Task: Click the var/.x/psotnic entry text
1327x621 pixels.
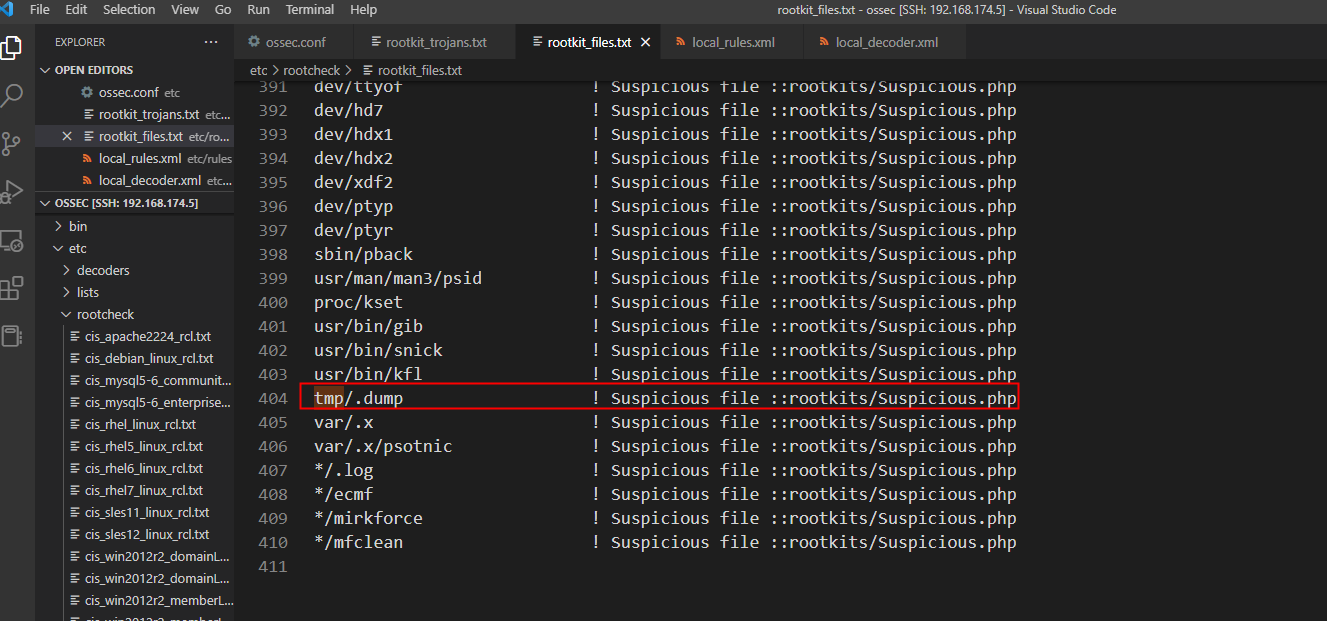Action: pyautogui.click(x=383, y=446)
